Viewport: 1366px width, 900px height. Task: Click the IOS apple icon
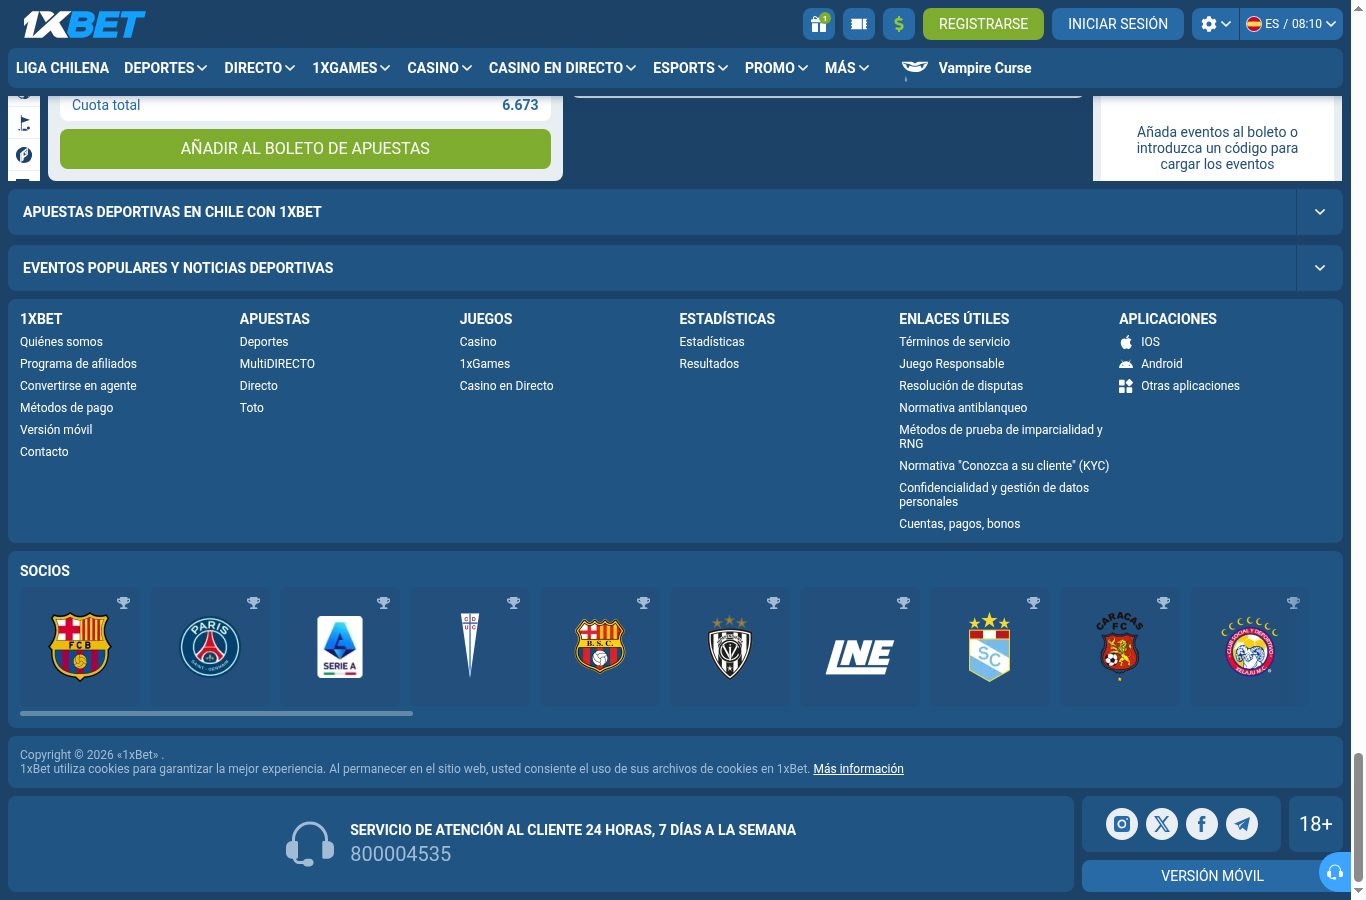pos(1126,342)
